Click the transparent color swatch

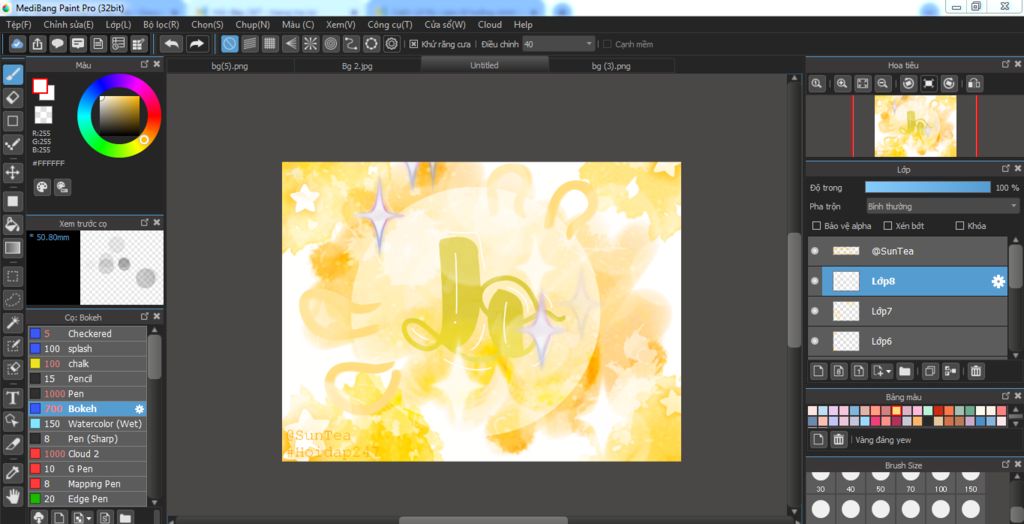[x=43, y=115]
